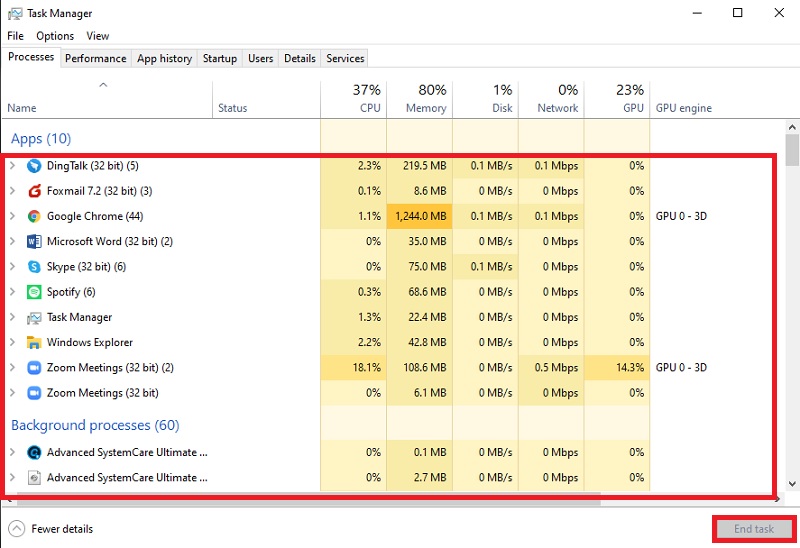This screenshot has height=548, width=800.
Task: Select the Skype icon in list
Action: [34, 267]
